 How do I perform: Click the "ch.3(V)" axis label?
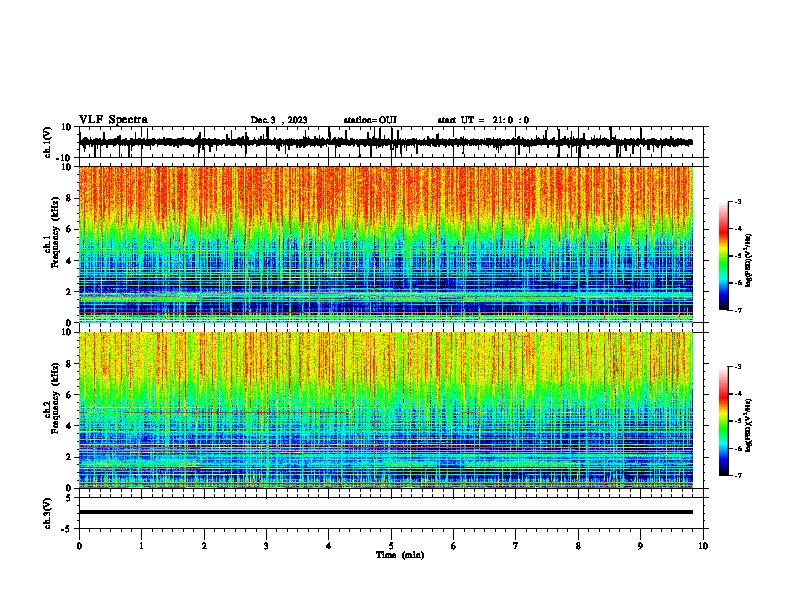tap(48, 513)
